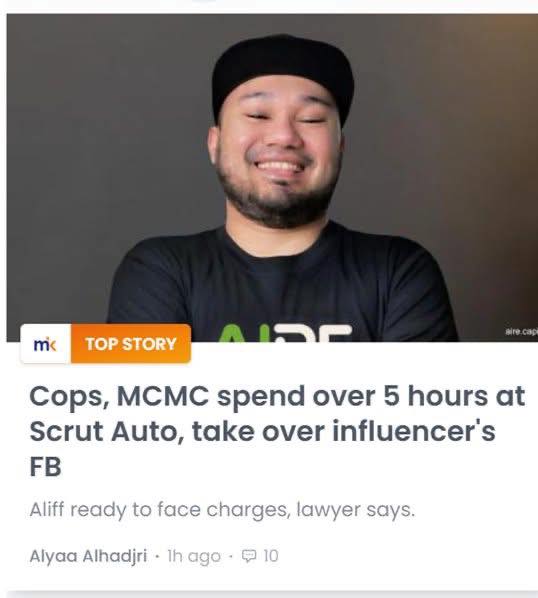Open the article photo thumbnail

pos(272,178)
